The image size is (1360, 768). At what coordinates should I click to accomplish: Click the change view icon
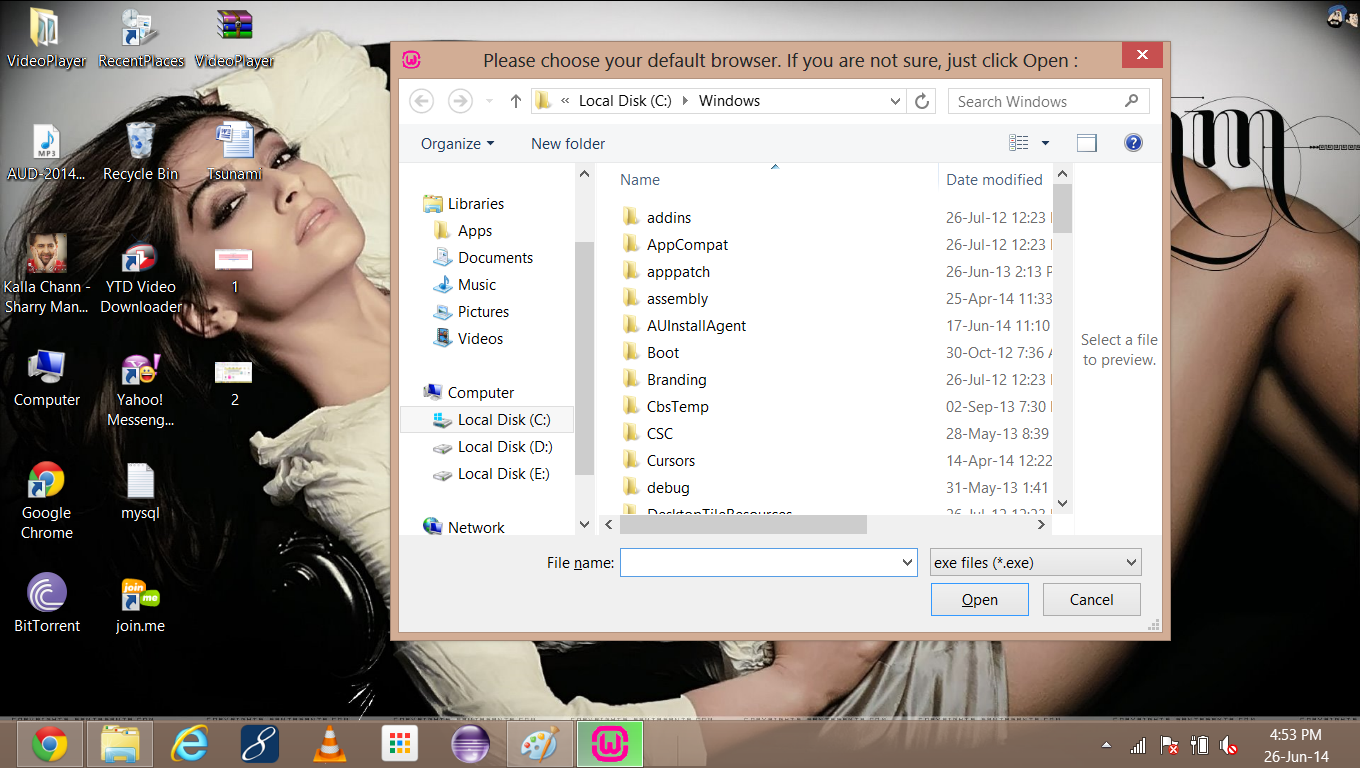click(x=1019, y=143)
